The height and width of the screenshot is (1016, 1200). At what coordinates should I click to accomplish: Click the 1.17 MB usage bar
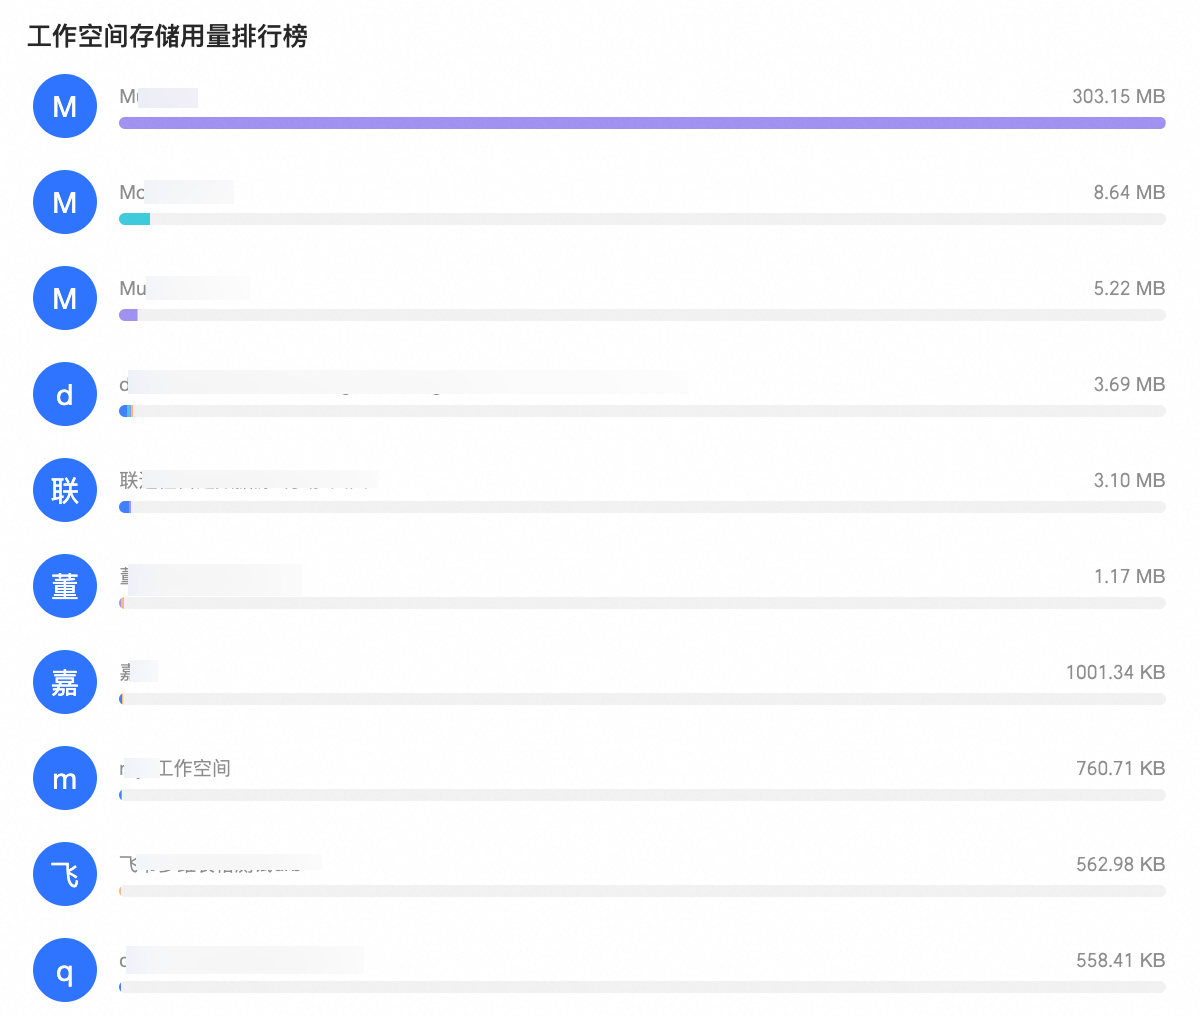pyautogui.click(x=642, y=603)
